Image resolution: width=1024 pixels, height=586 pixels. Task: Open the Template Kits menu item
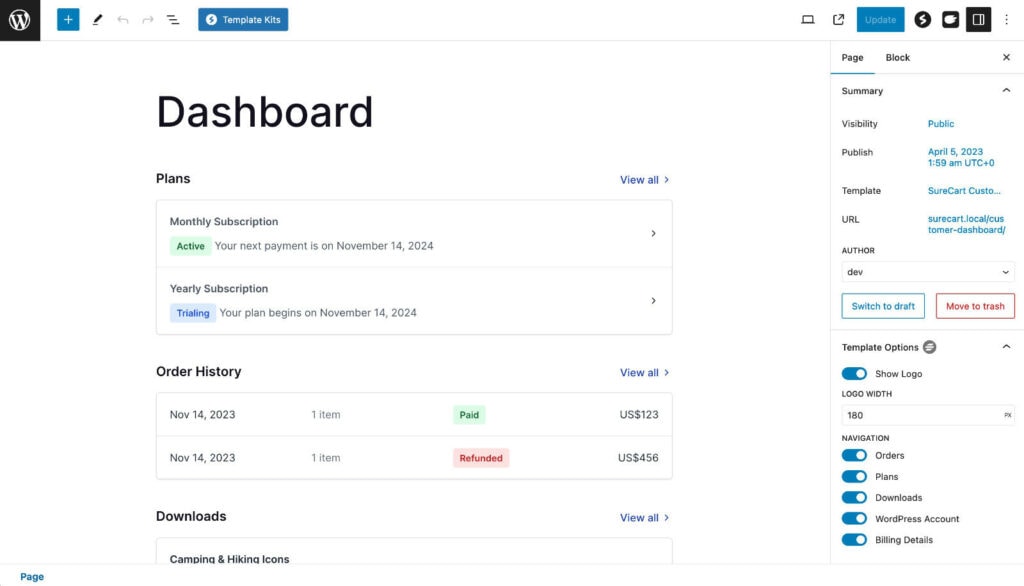pos(243,19)
